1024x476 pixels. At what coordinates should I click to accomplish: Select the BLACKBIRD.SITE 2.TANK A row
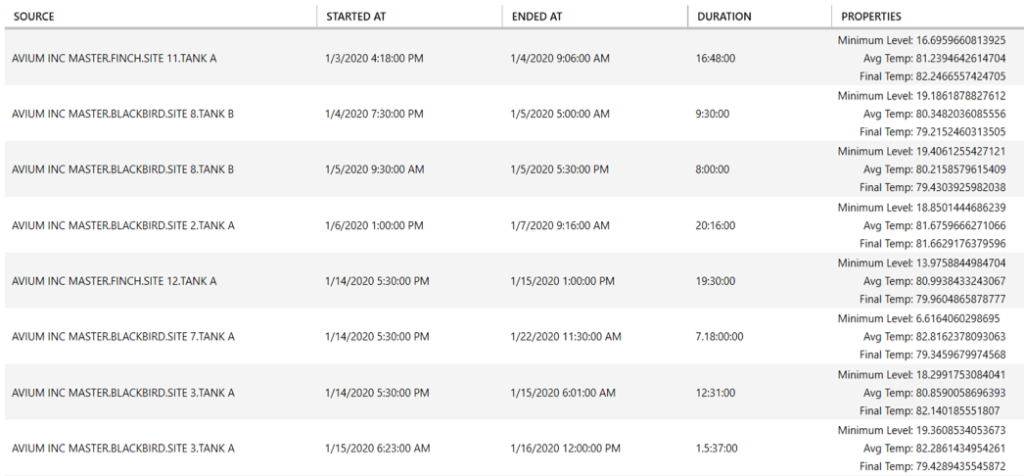tap(512, 225)
